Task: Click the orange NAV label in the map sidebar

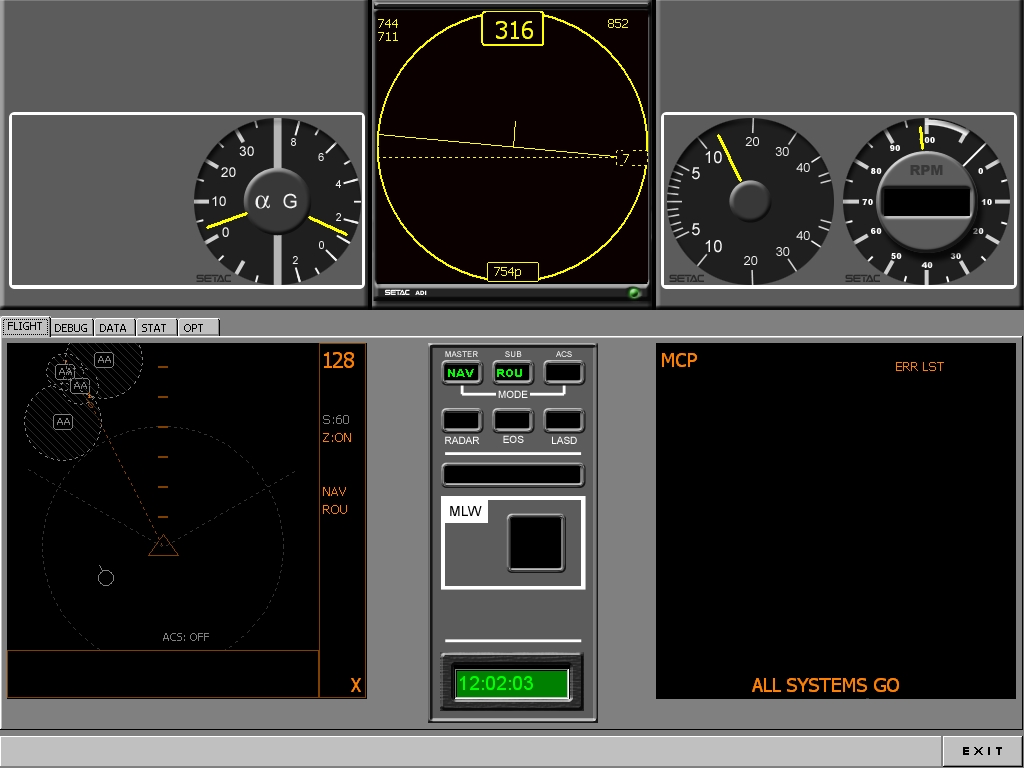Action: click(334, 491)
